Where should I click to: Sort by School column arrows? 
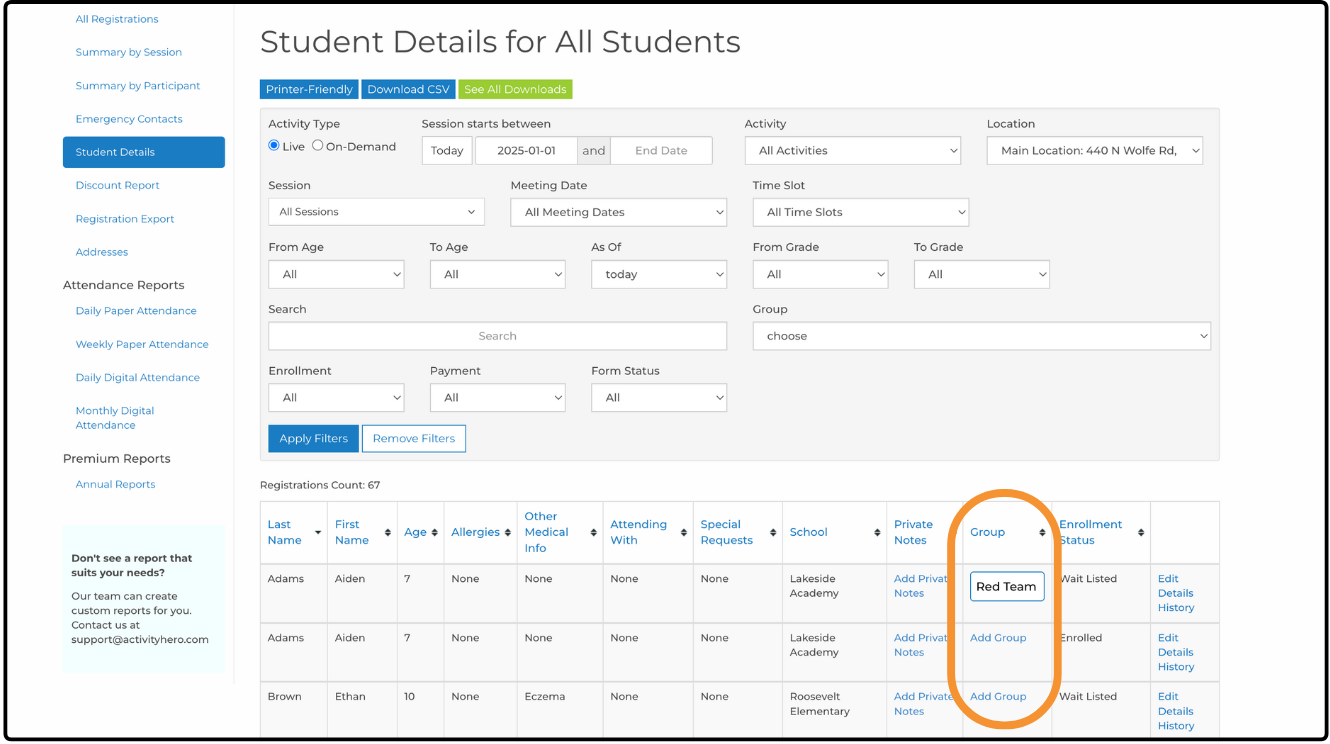coord(877,533)
